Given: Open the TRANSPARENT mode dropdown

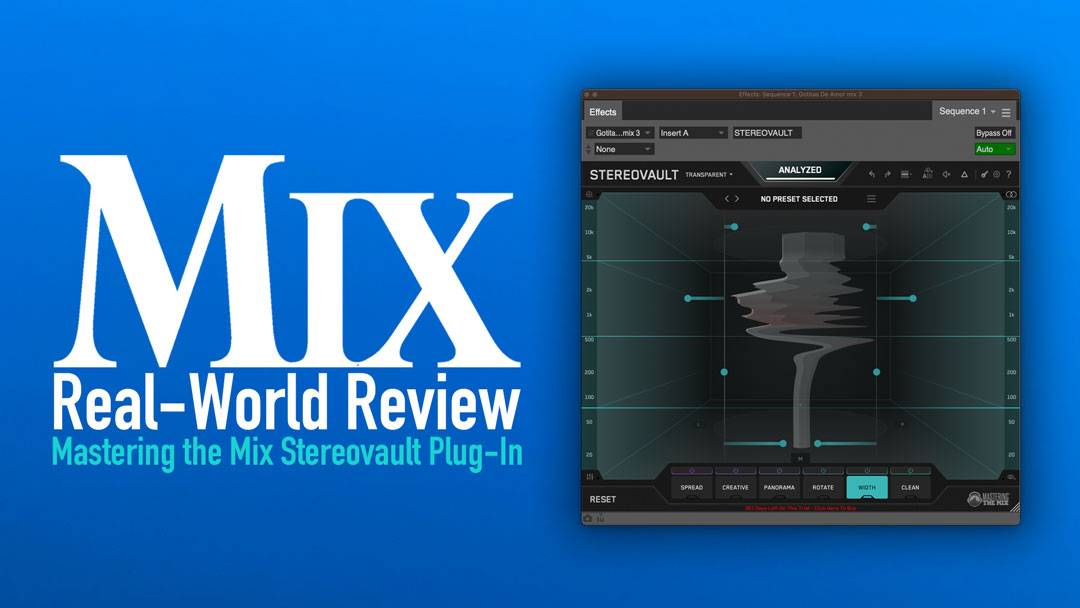Looking at the screenshot, I should [x=709, y=175].
